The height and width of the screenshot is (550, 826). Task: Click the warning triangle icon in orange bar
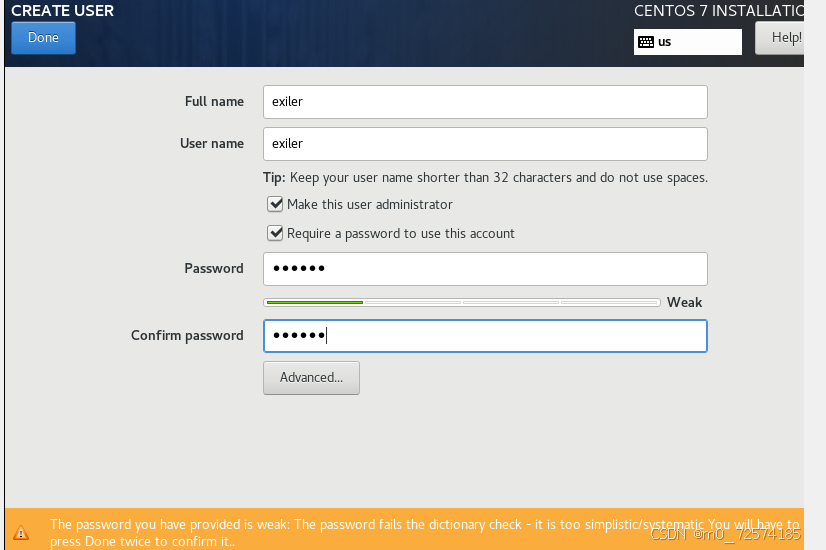[21, 533]
